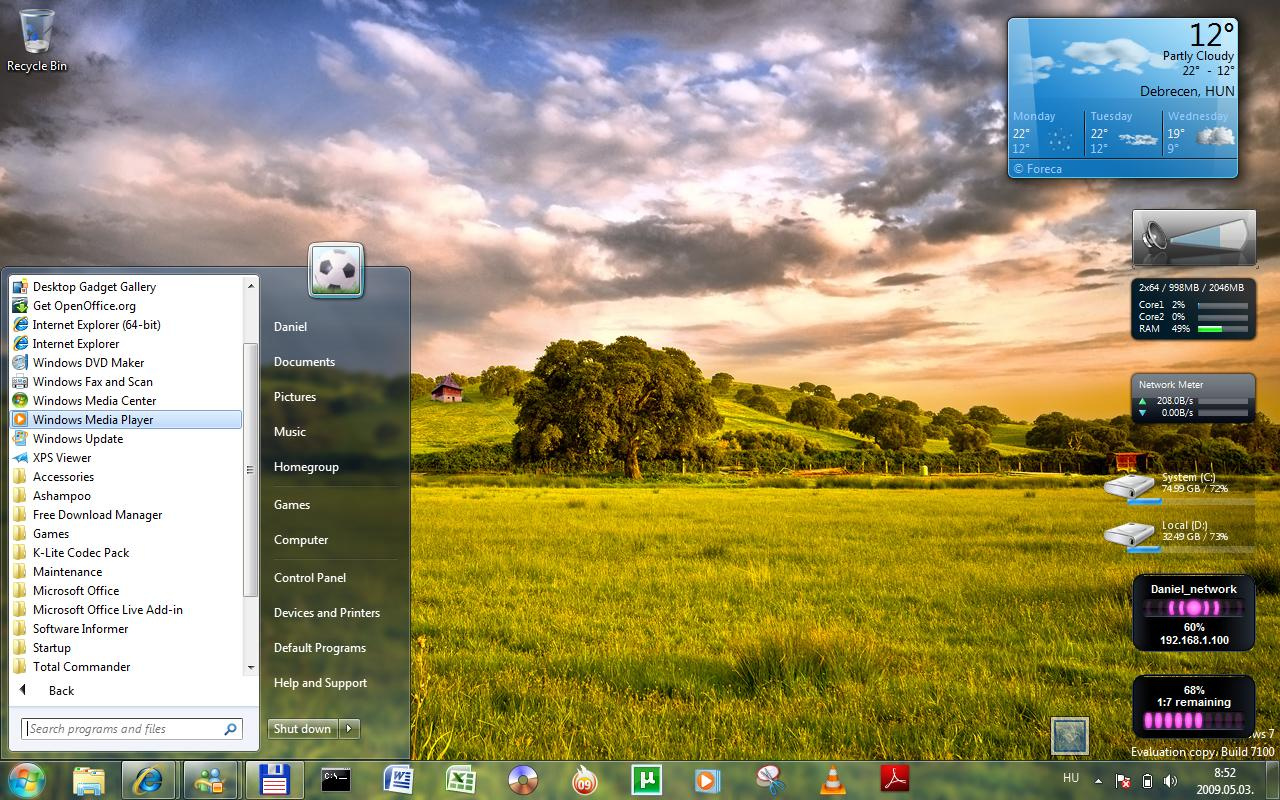Open the Local (D:) drive gadget
This screenshot has height=800, width=1280.
click(1180, 534)
